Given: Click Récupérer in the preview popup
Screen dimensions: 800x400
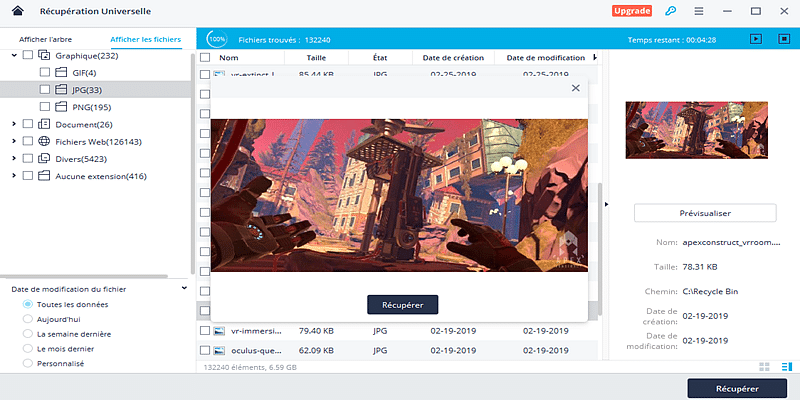Looking at the screenshot, I should (x=403, y=305).
